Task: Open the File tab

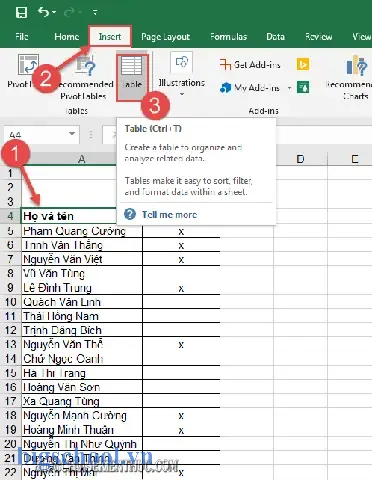Action: (x=22, y=36)
